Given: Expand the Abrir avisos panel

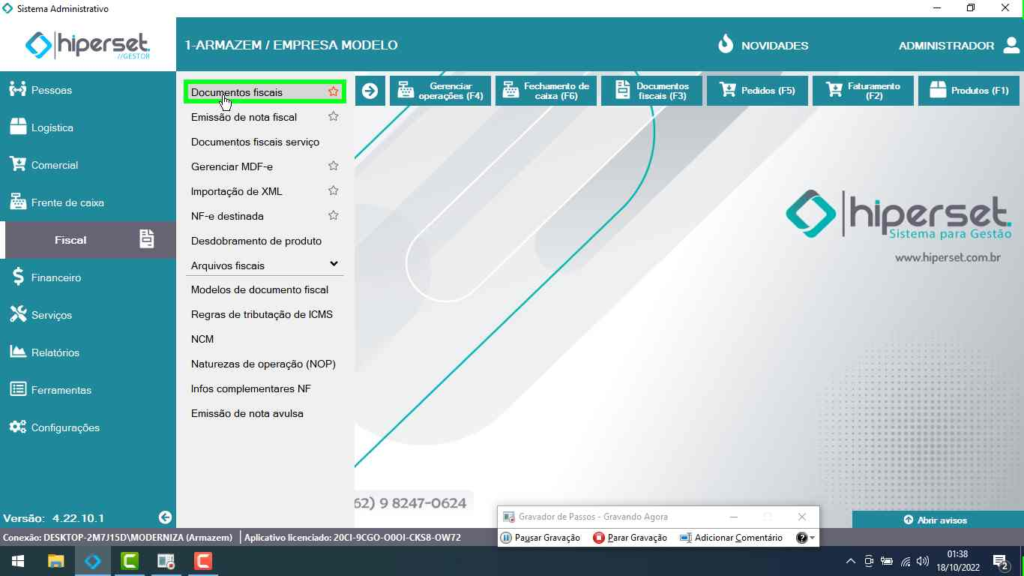Looking at the screenshot, I should coord(937,520).
